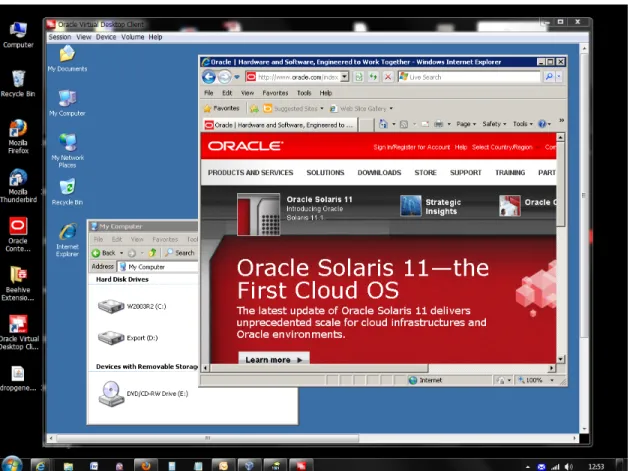Open the Windows Start orb
This screenshot has width=630, height=471.
pyautogui.click(x=11, y=465)
